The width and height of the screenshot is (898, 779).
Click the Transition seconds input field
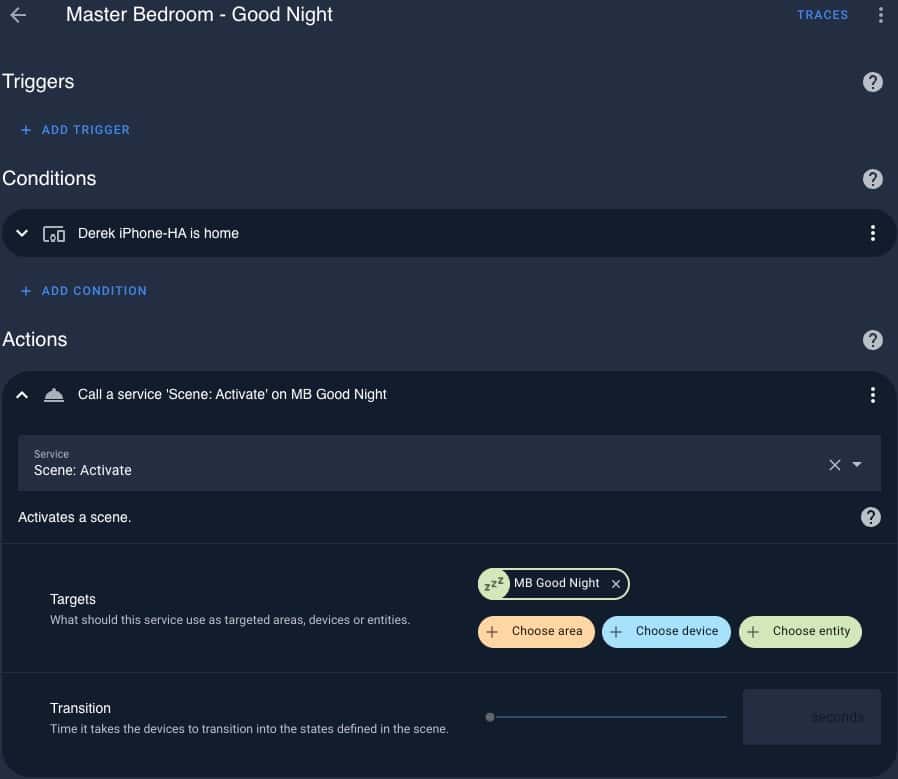811,717
